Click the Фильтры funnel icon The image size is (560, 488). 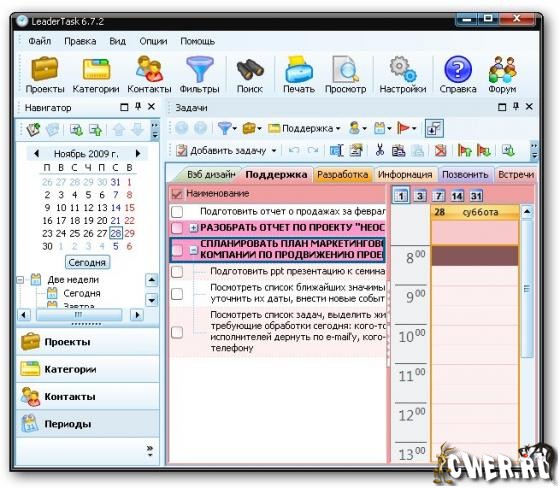[199, 69]
